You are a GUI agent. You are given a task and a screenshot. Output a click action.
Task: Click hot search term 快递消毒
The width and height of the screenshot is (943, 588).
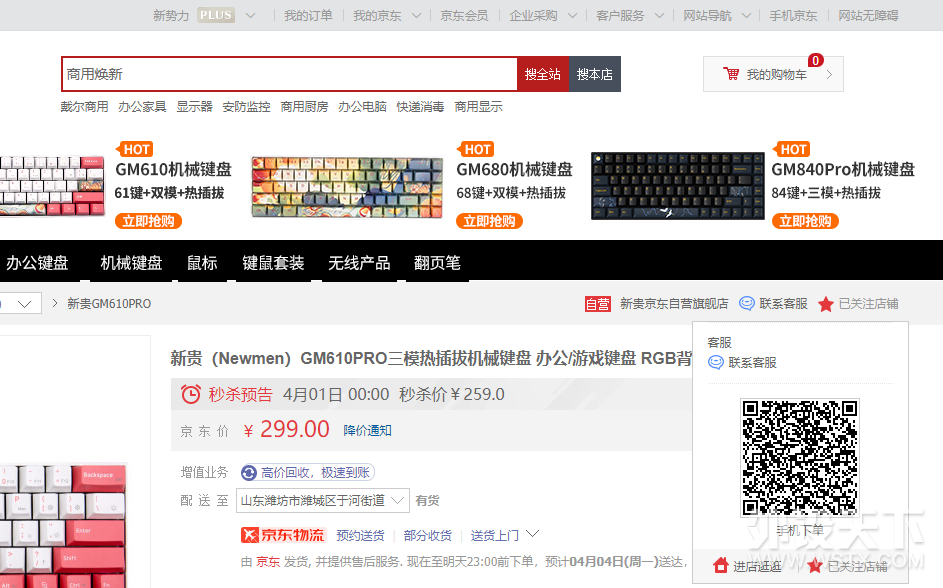click(x=420, y=107)
